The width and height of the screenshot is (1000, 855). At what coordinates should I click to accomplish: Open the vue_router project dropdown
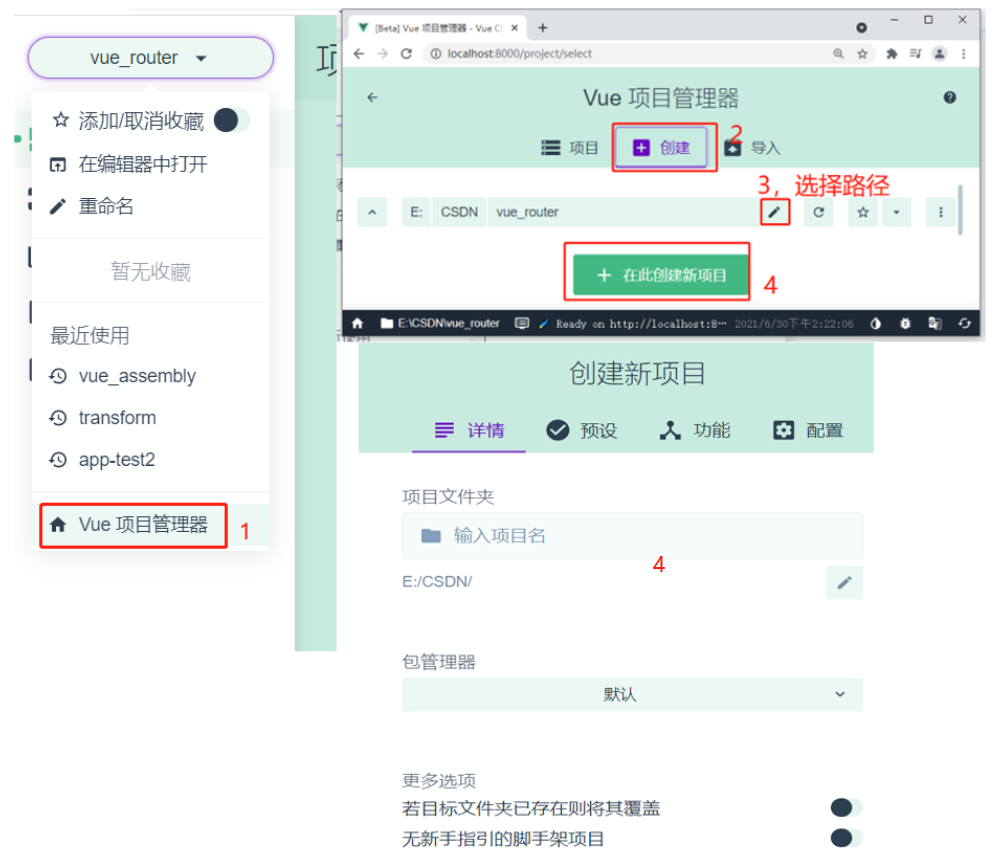coord(151,58)
